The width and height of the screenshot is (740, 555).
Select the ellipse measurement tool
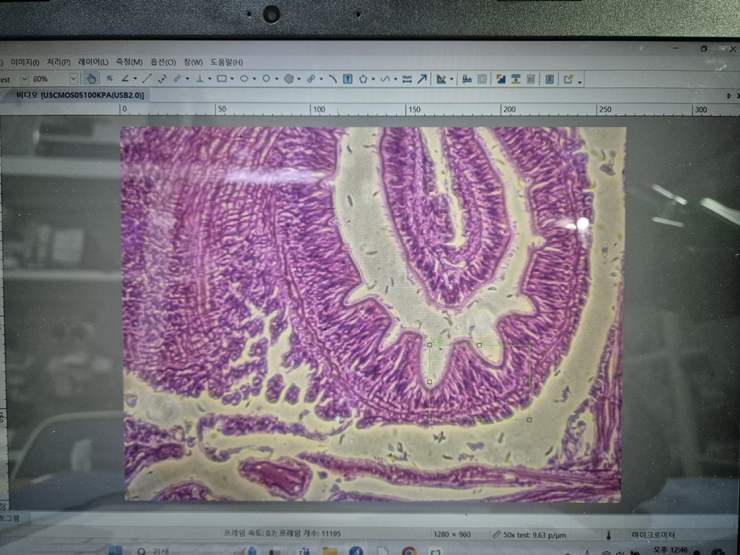click(x=244, y=78)
